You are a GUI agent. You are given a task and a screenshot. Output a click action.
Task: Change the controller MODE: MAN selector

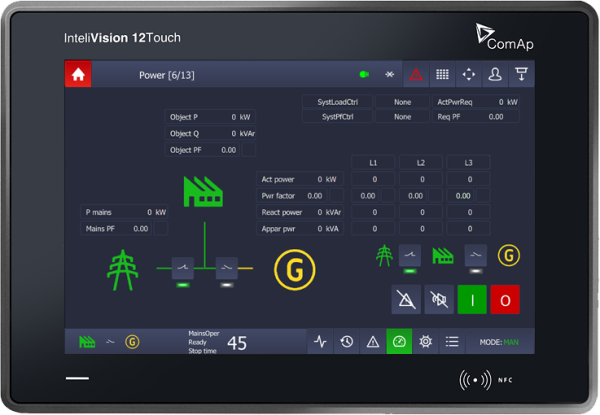499,342
